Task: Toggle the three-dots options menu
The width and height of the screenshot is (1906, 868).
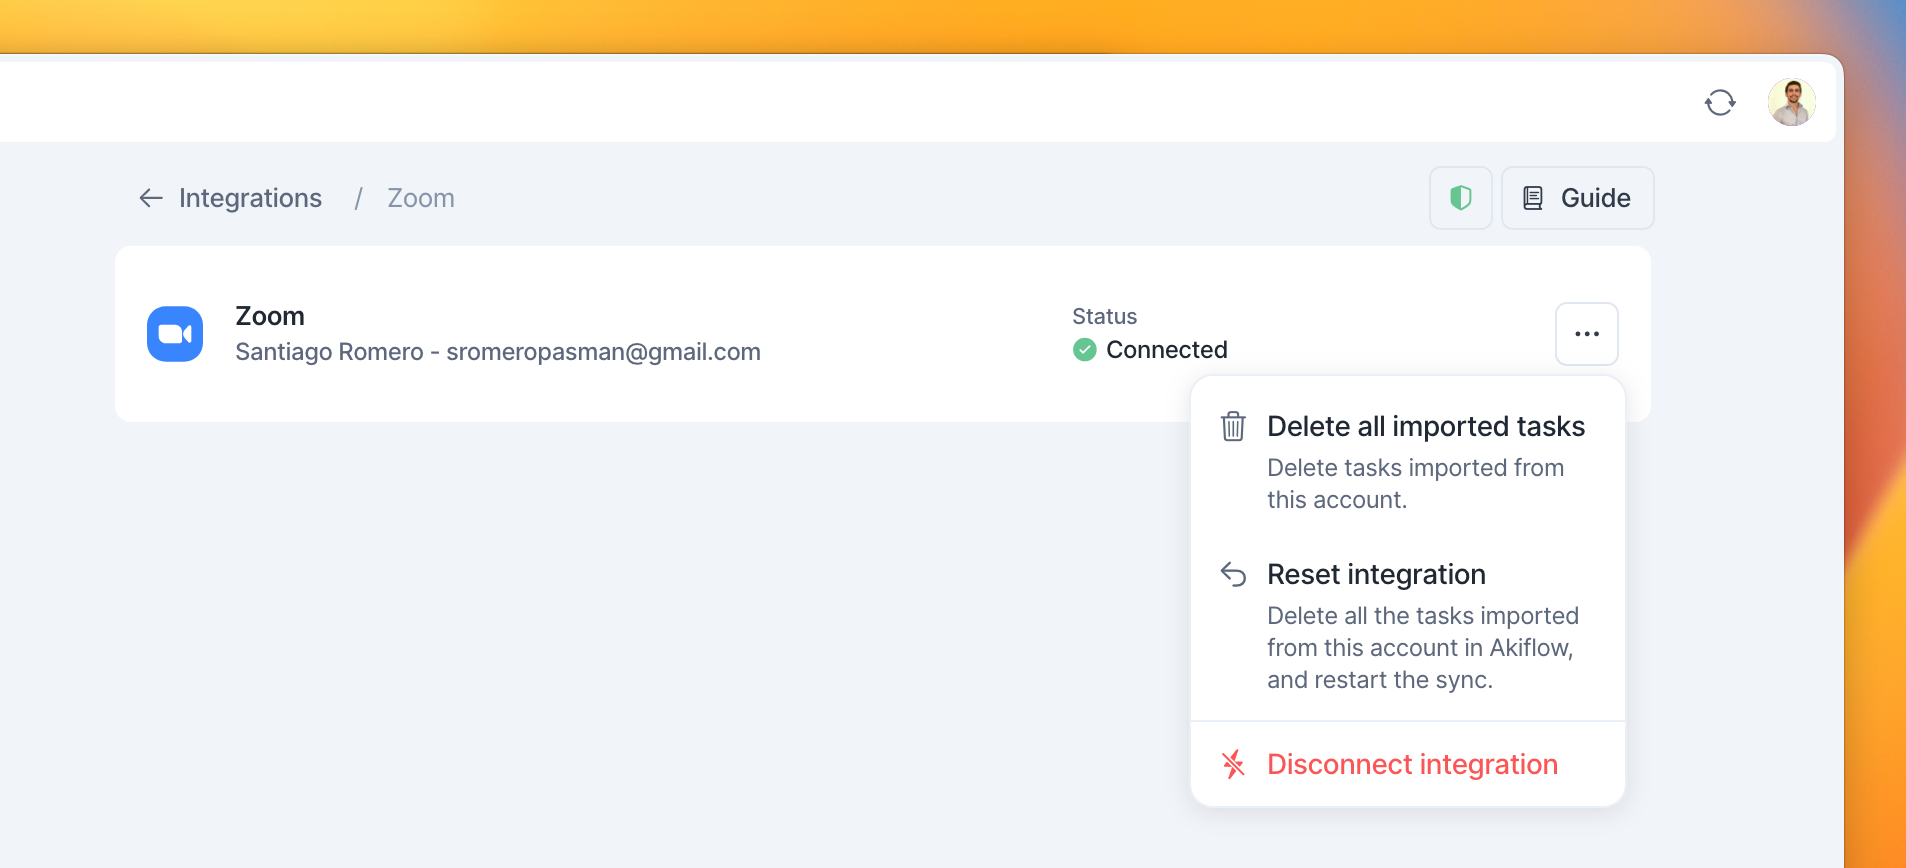Action: pyautogui.click(x=1587, y=334)
